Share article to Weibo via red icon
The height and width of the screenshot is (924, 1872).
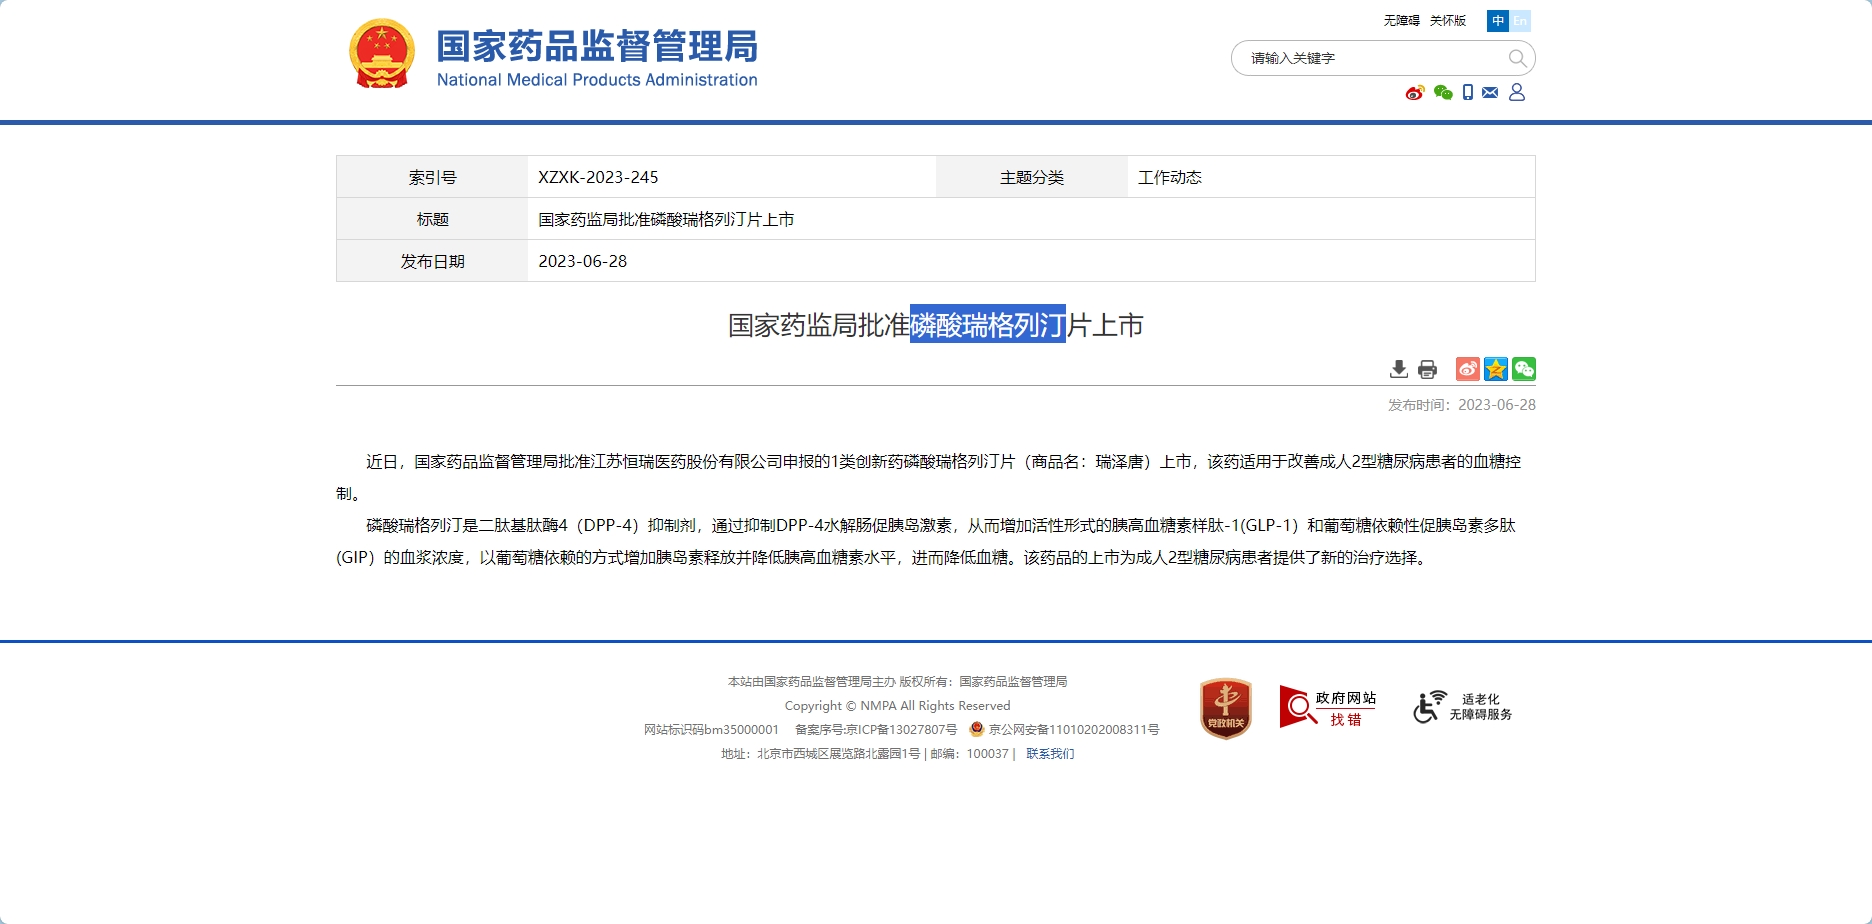coord(1468,369)
